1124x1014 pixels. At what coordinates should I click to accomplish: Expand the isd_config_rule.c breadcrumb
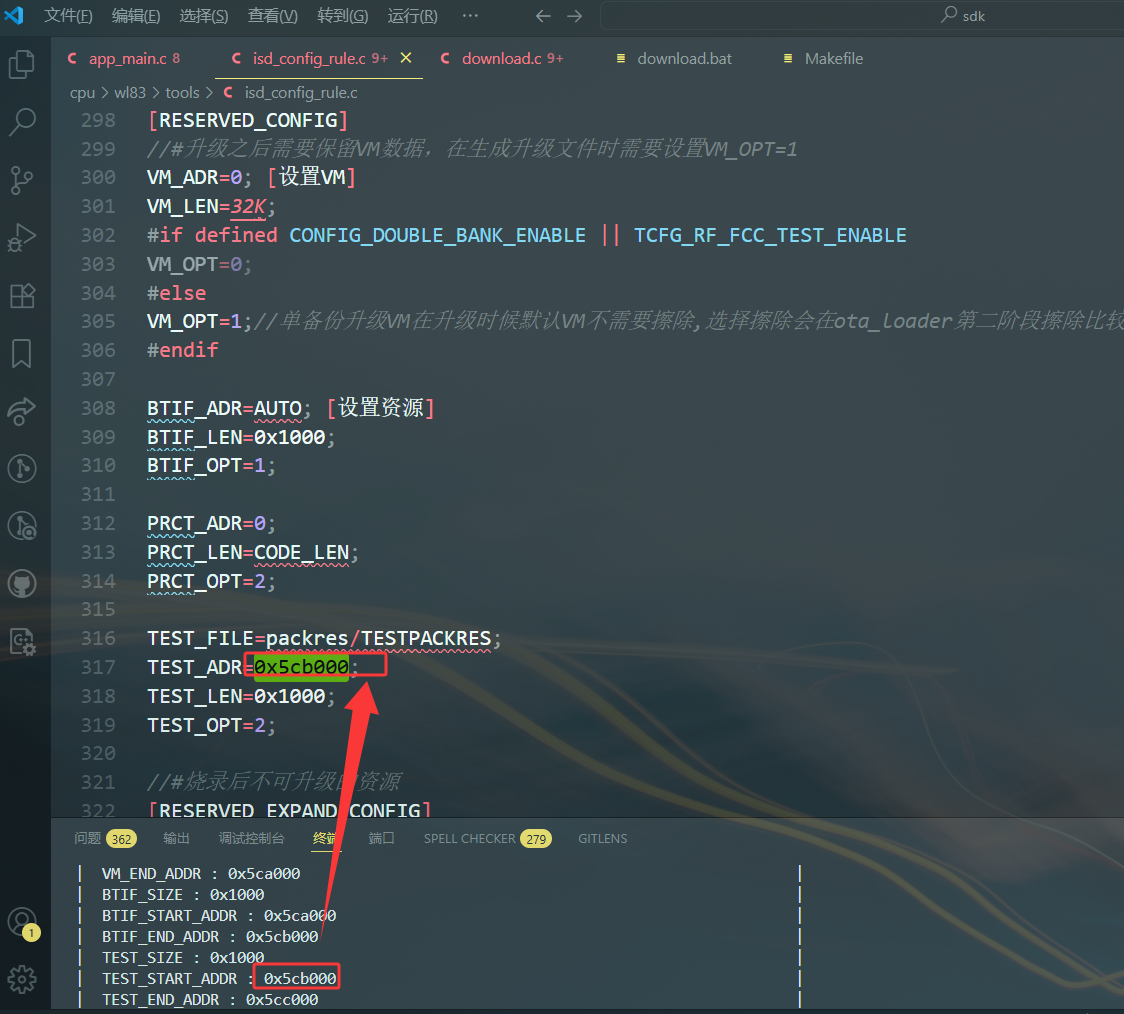click(x=291, y=92)
